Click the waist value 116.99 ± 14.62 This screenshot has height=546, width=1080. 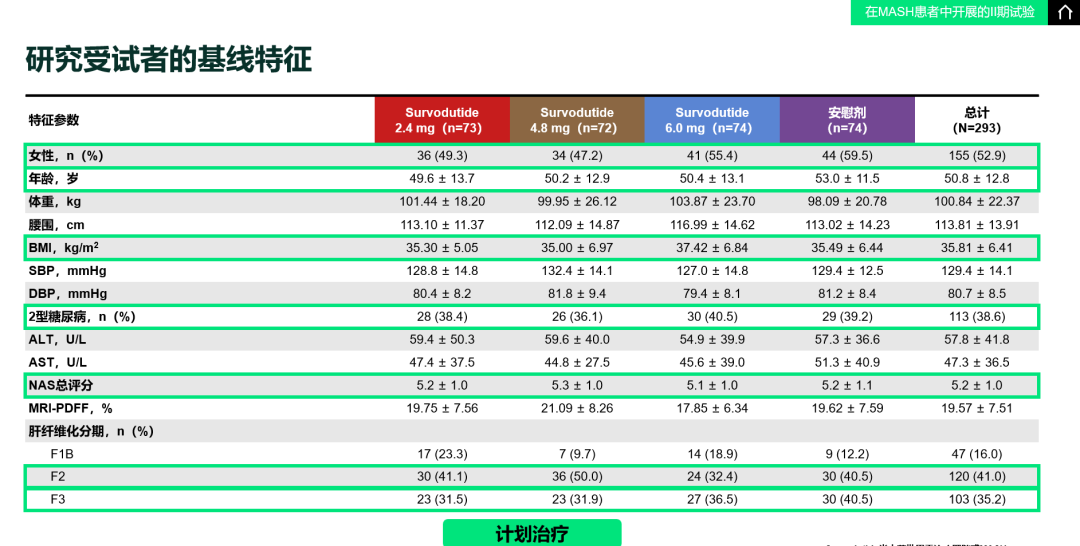click(x=712, y=224)
